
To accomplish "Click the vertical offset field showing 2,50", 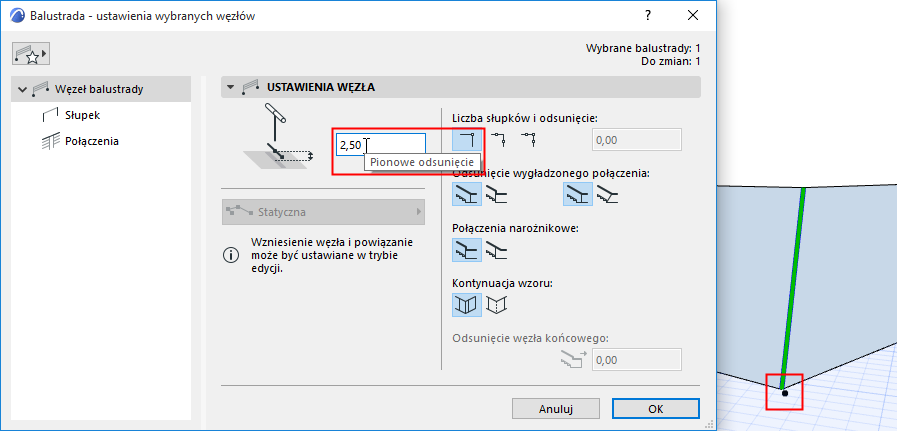I will 382,145.
